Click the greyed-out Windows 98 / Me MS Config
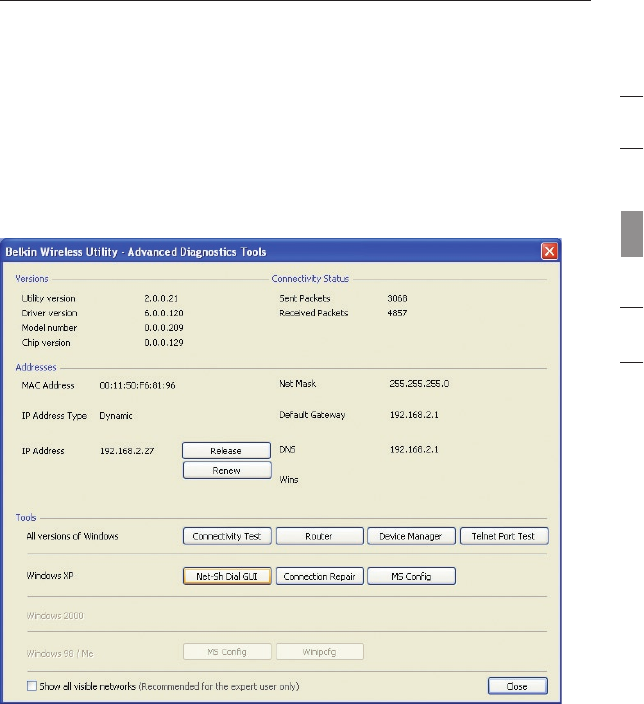This screenshot has width=644, height=704. [227, 651]
